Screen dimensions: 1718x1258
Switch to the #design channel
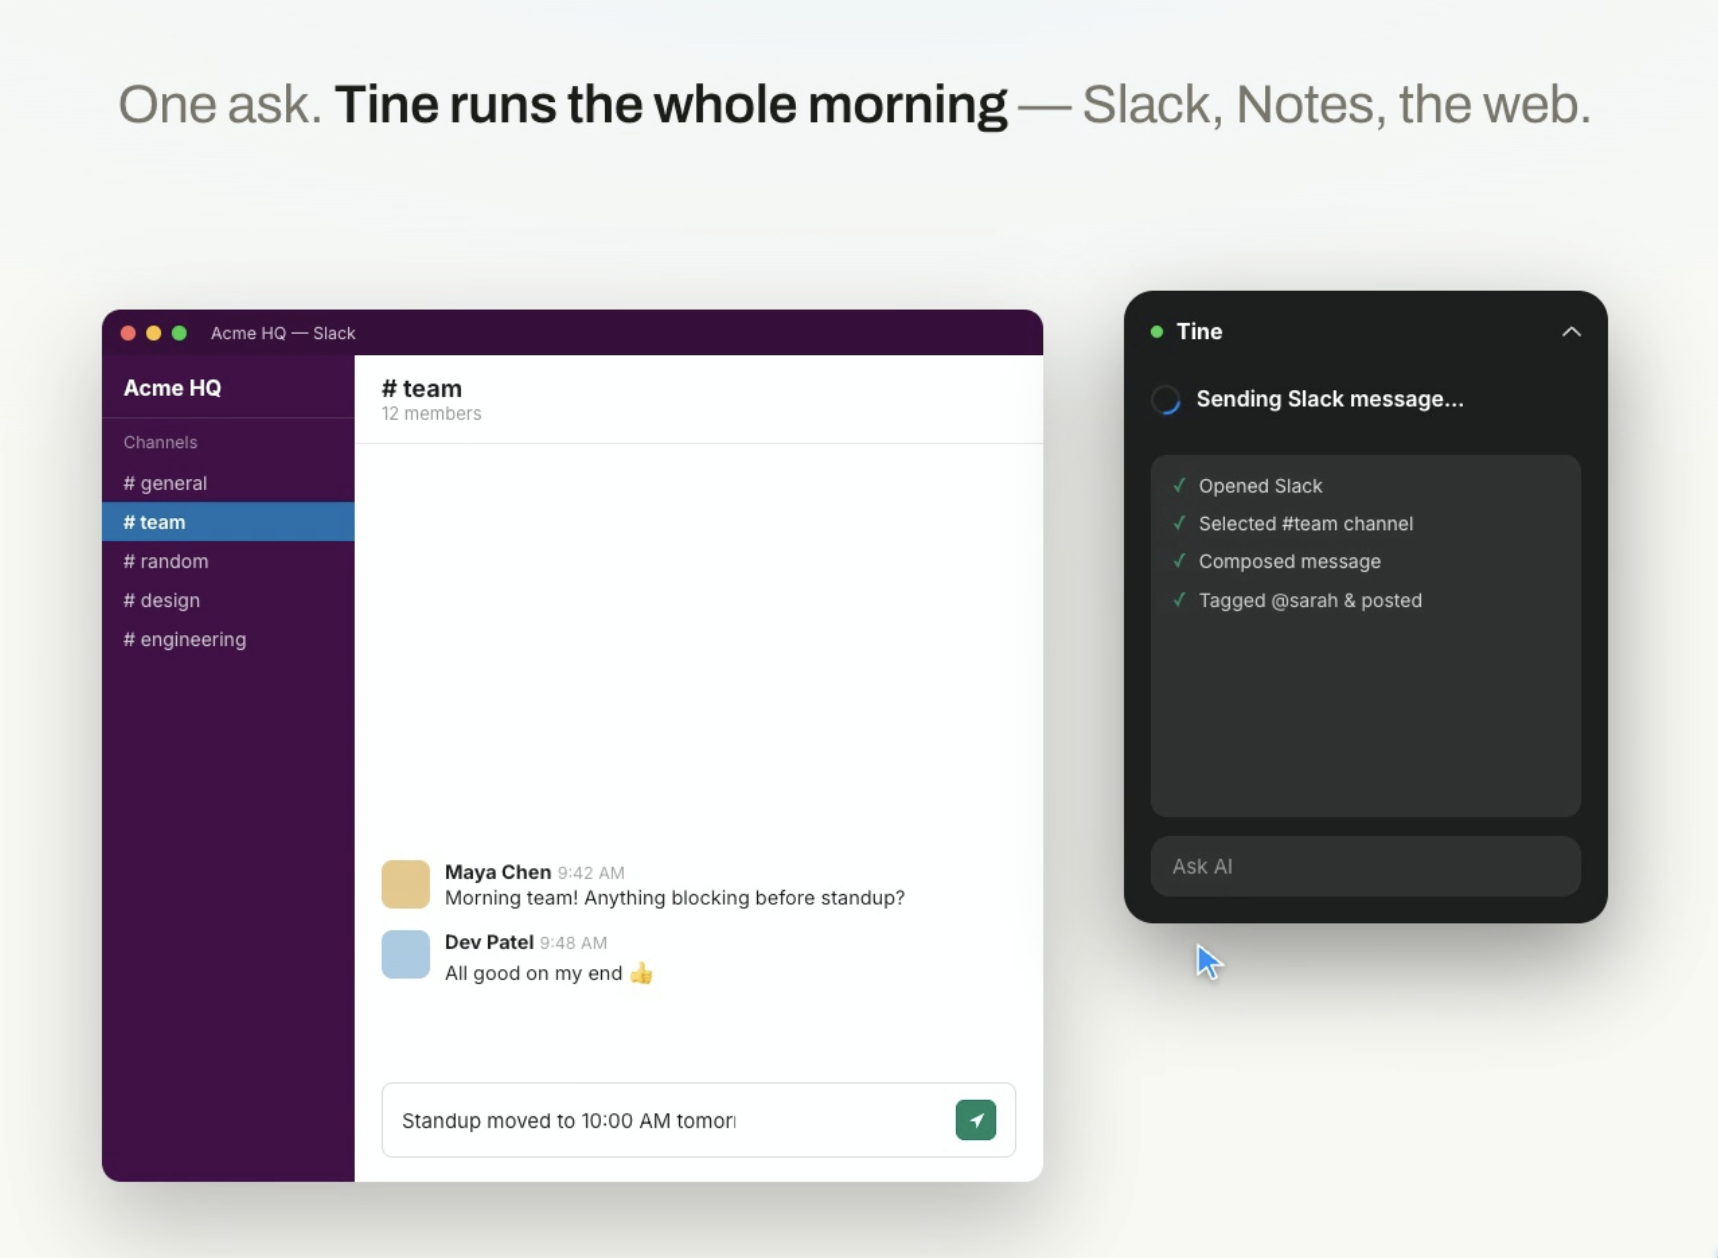228,600
